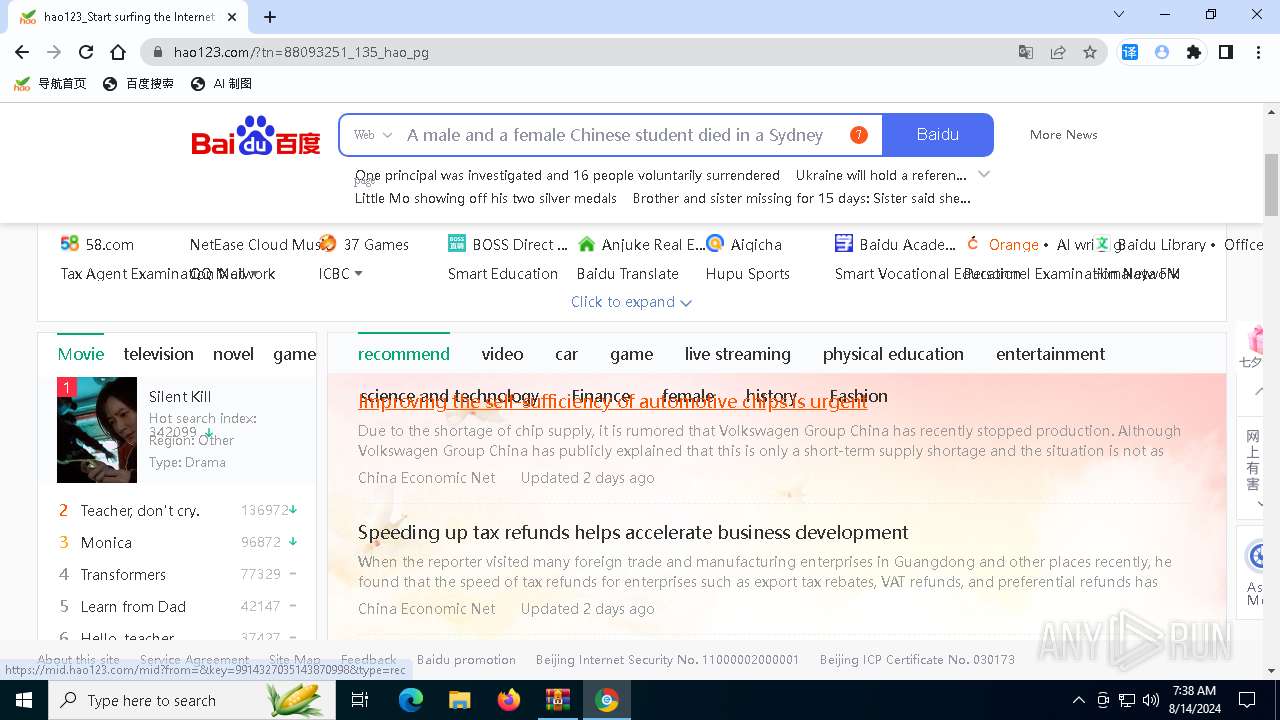Select the Movie tab

(81, 354)
